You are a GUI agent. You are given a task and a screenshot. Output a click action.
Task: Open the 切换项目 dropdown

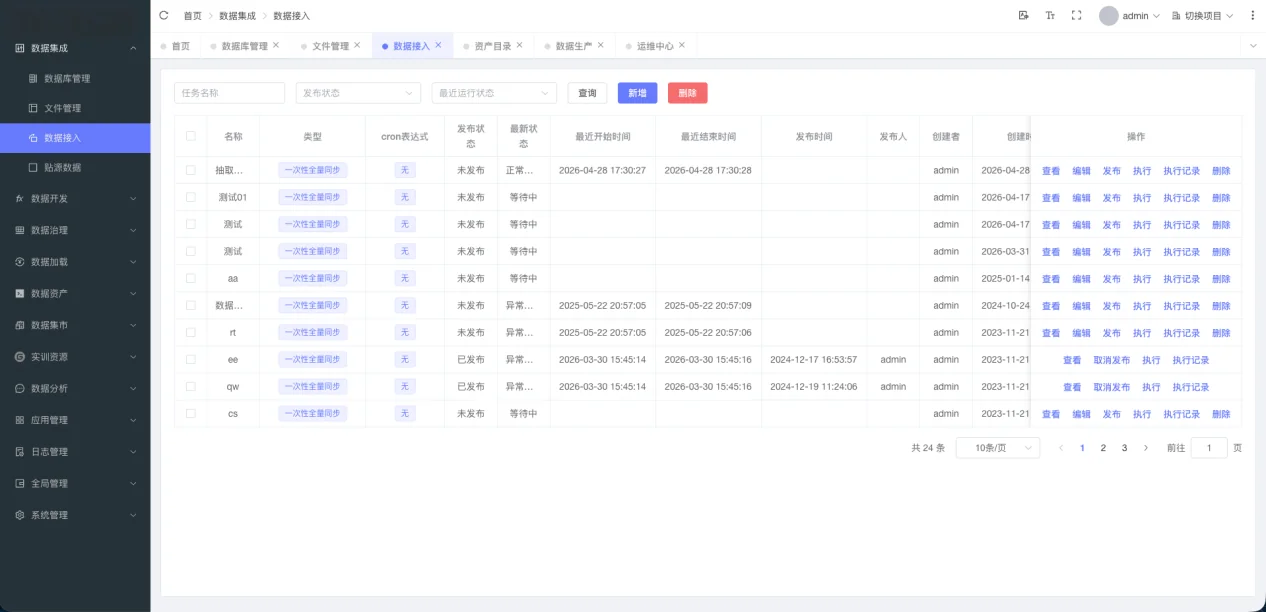pos(1202,16)
